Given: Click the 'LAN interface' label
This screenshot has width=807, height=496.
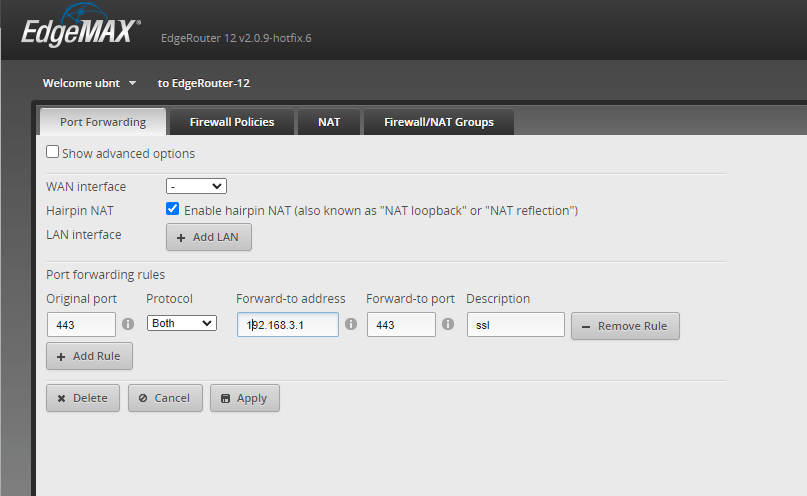Looking at the screenshot, I should (x=84, y=235).
